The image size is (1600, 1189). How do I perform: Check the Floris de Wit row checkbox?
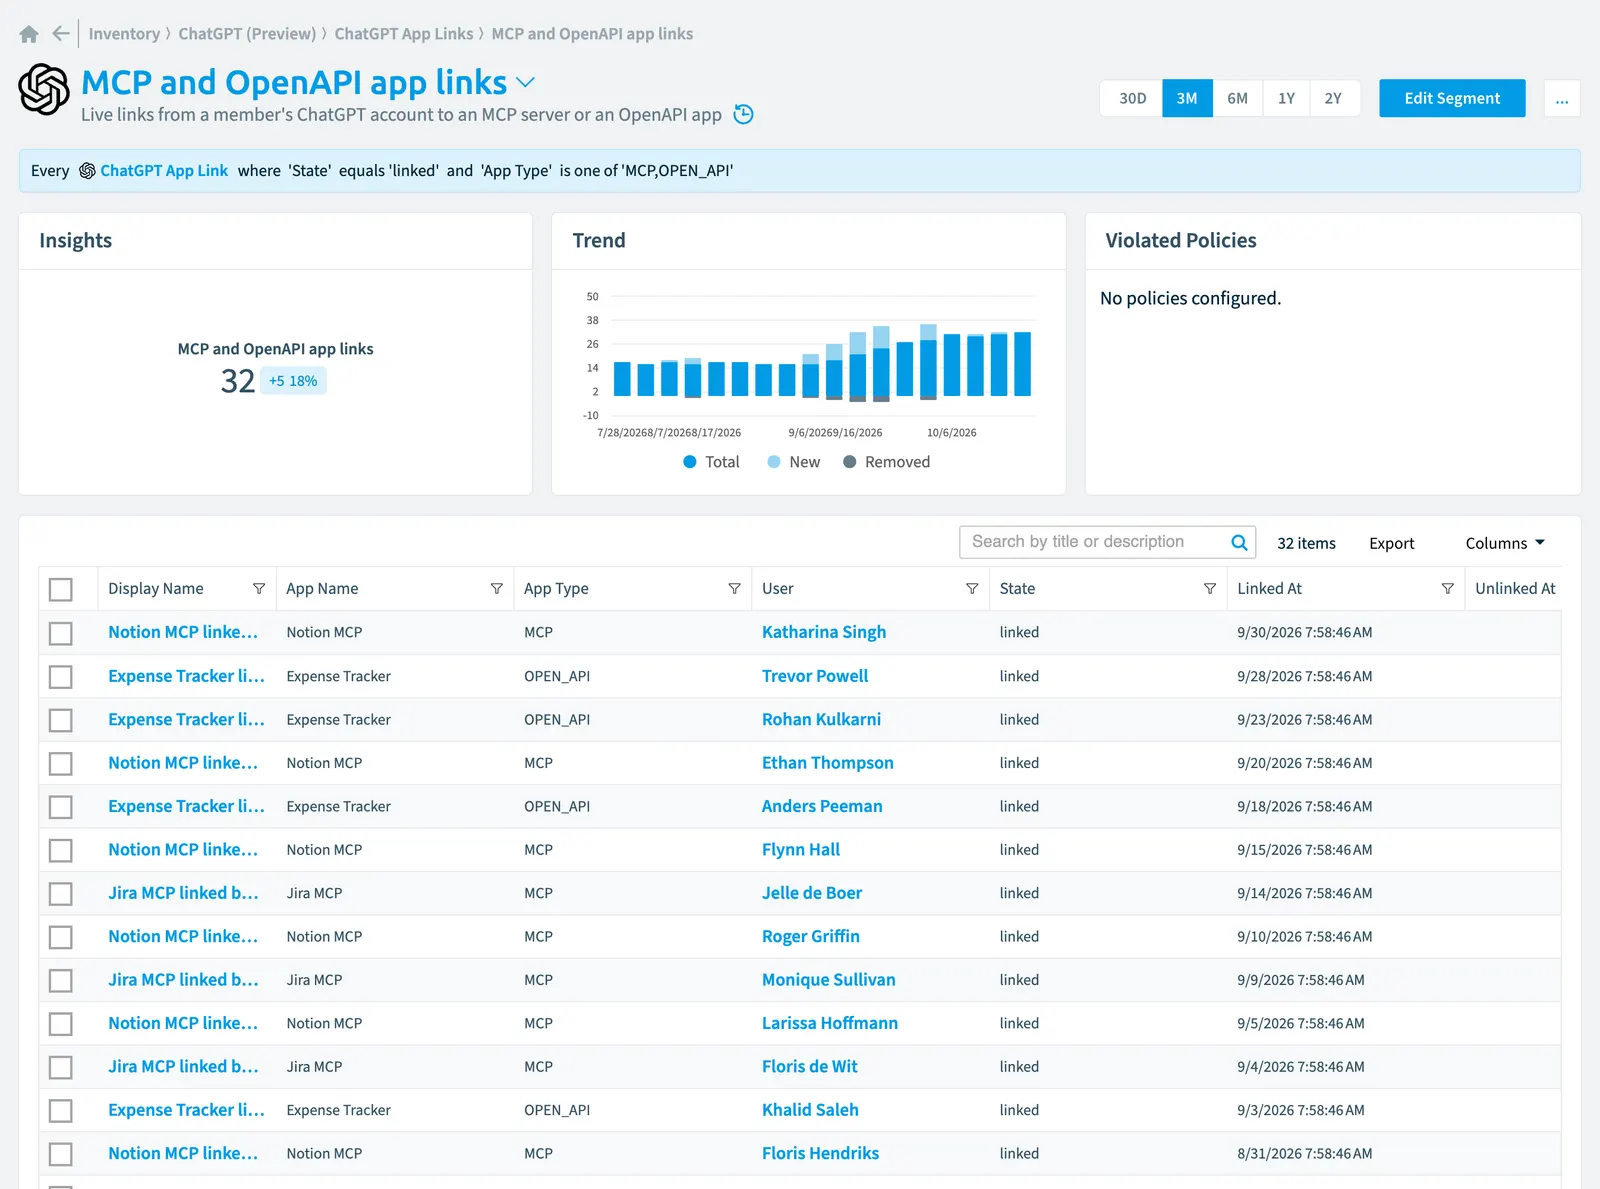[61, 1067]
